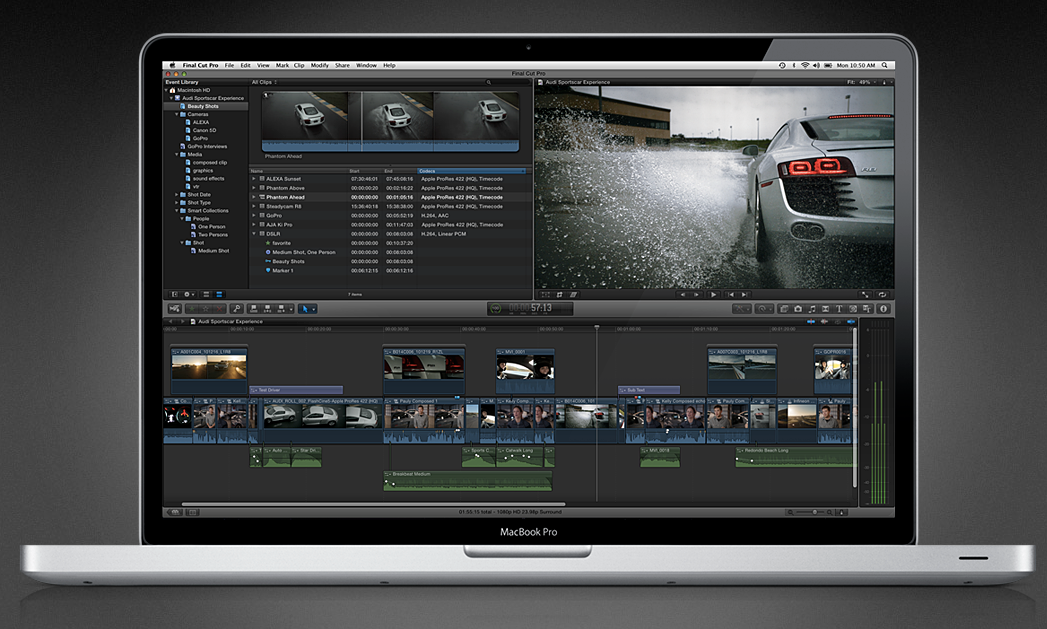Image resolution: width=1047 pixels, height=629 pixels.
Task: Open the edit mode dropdown arrow beside Append
Action: [x=291, y=308]
